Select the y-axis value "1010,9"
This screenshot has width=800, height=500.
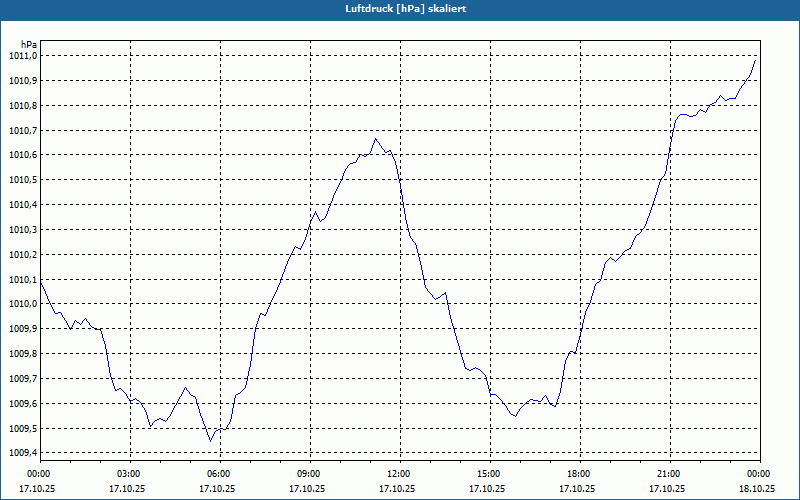coord(23,81)
